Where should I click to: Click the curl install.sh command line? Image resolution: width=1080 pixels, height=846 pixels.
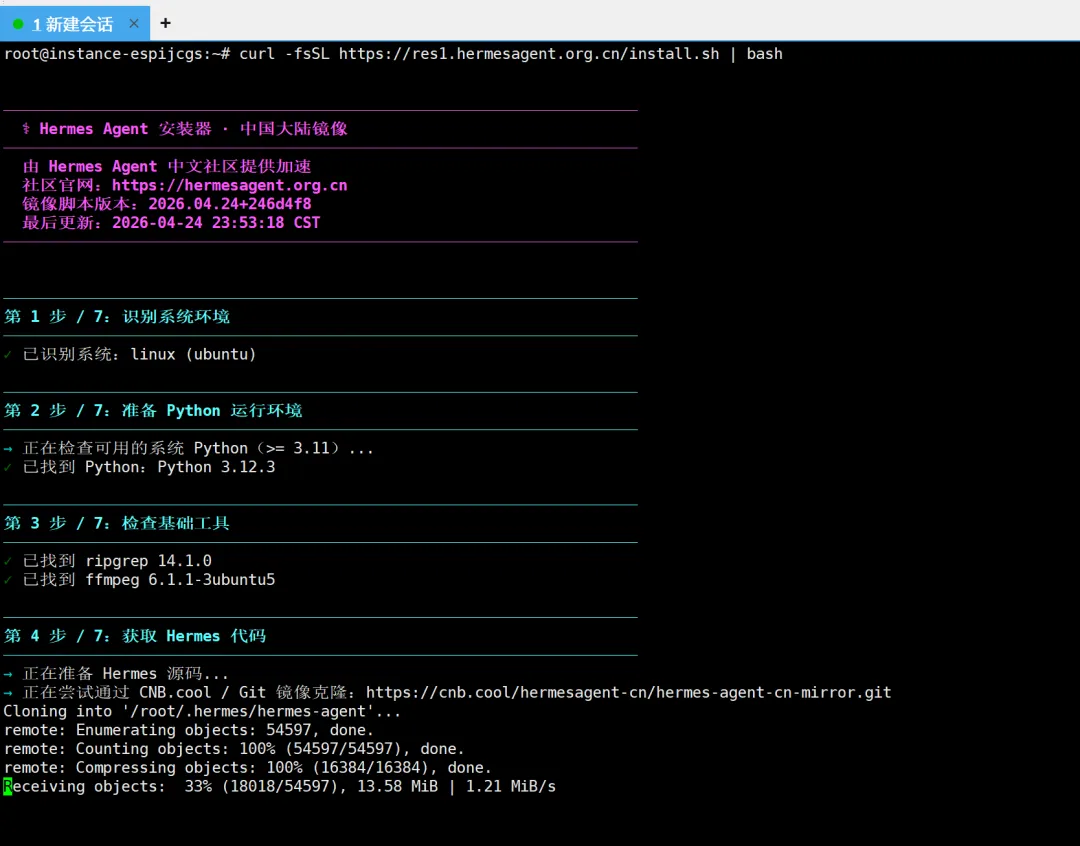[393, 54]
